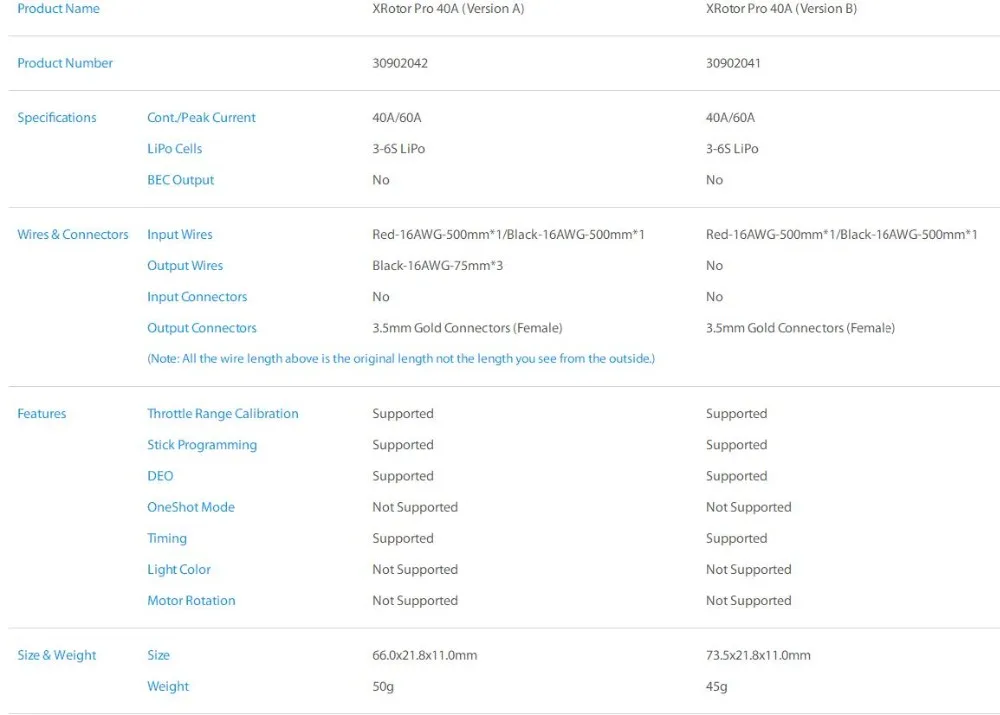
Task: Click the Motor Rotation label
Action: tap(191, 601)
